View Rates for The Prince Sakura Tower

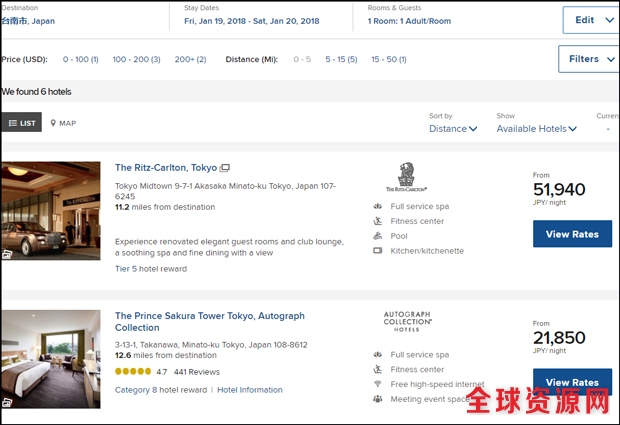pyautogui.click(x=572, y=382)
